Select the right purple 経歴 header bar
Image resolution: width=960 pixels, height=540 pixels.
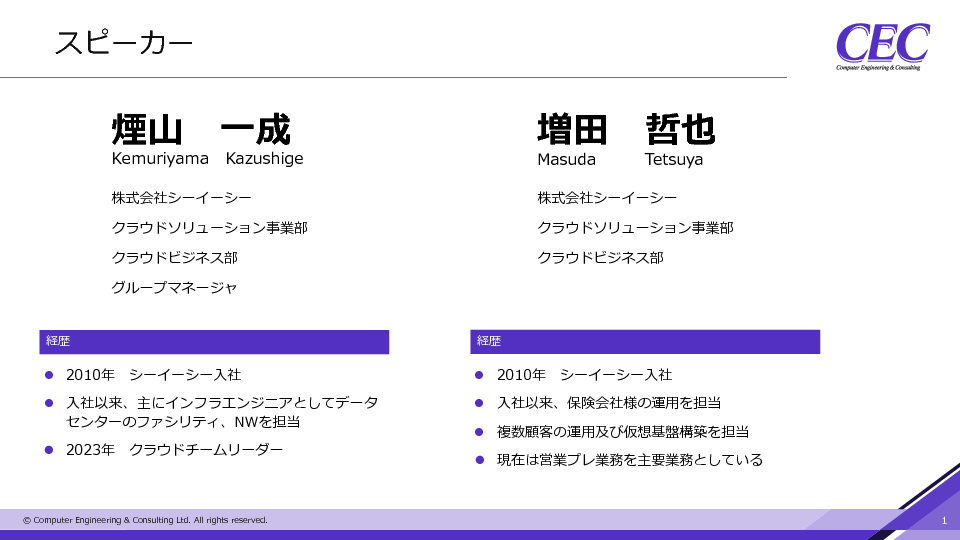point(645,342)
